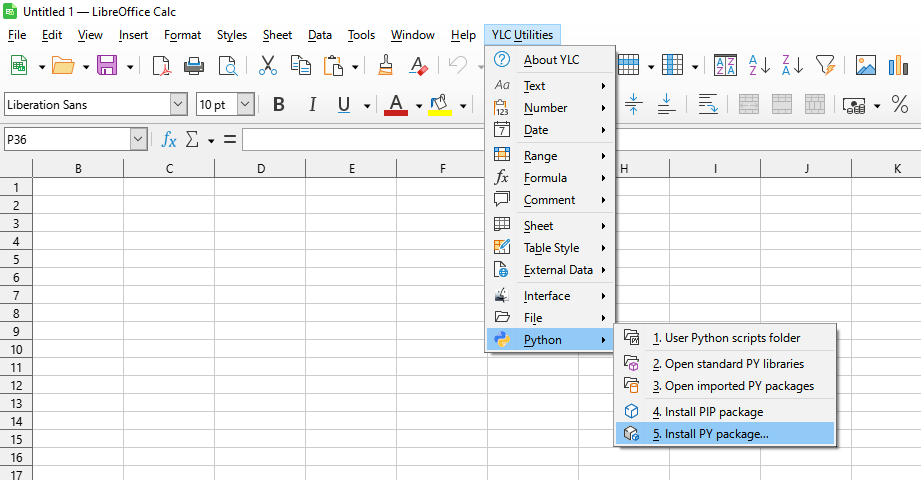This screenshot has width=921, height=480.
Task: Click the AutoFilter funnel icon
Action: (x=824, y=66)
